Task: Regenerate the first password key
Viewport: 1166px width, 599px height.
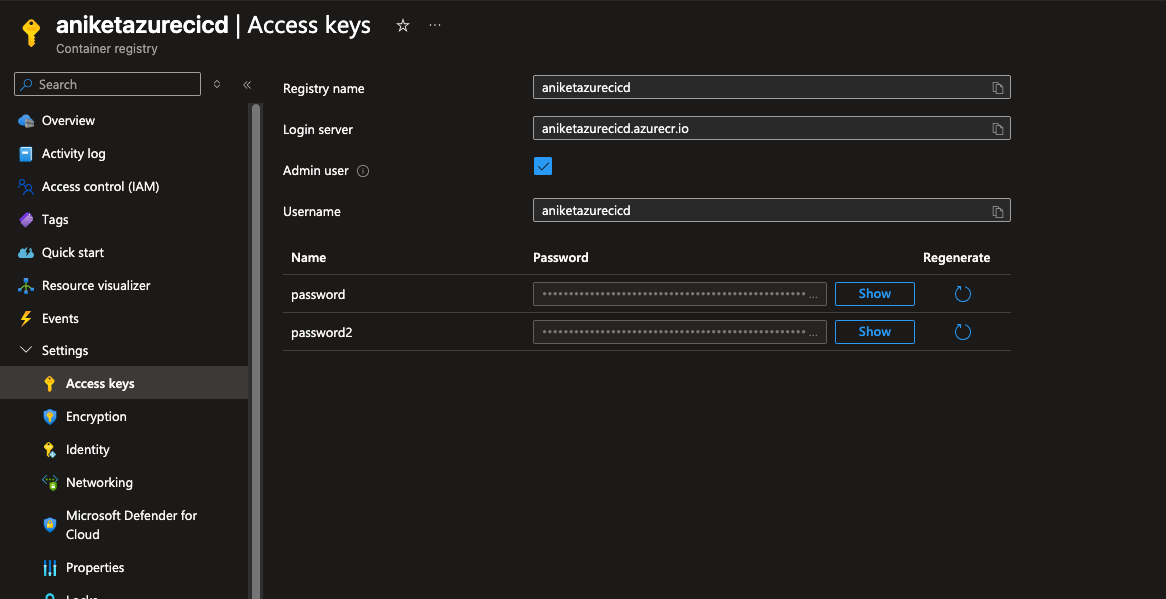Action: (x=962, y=294)
